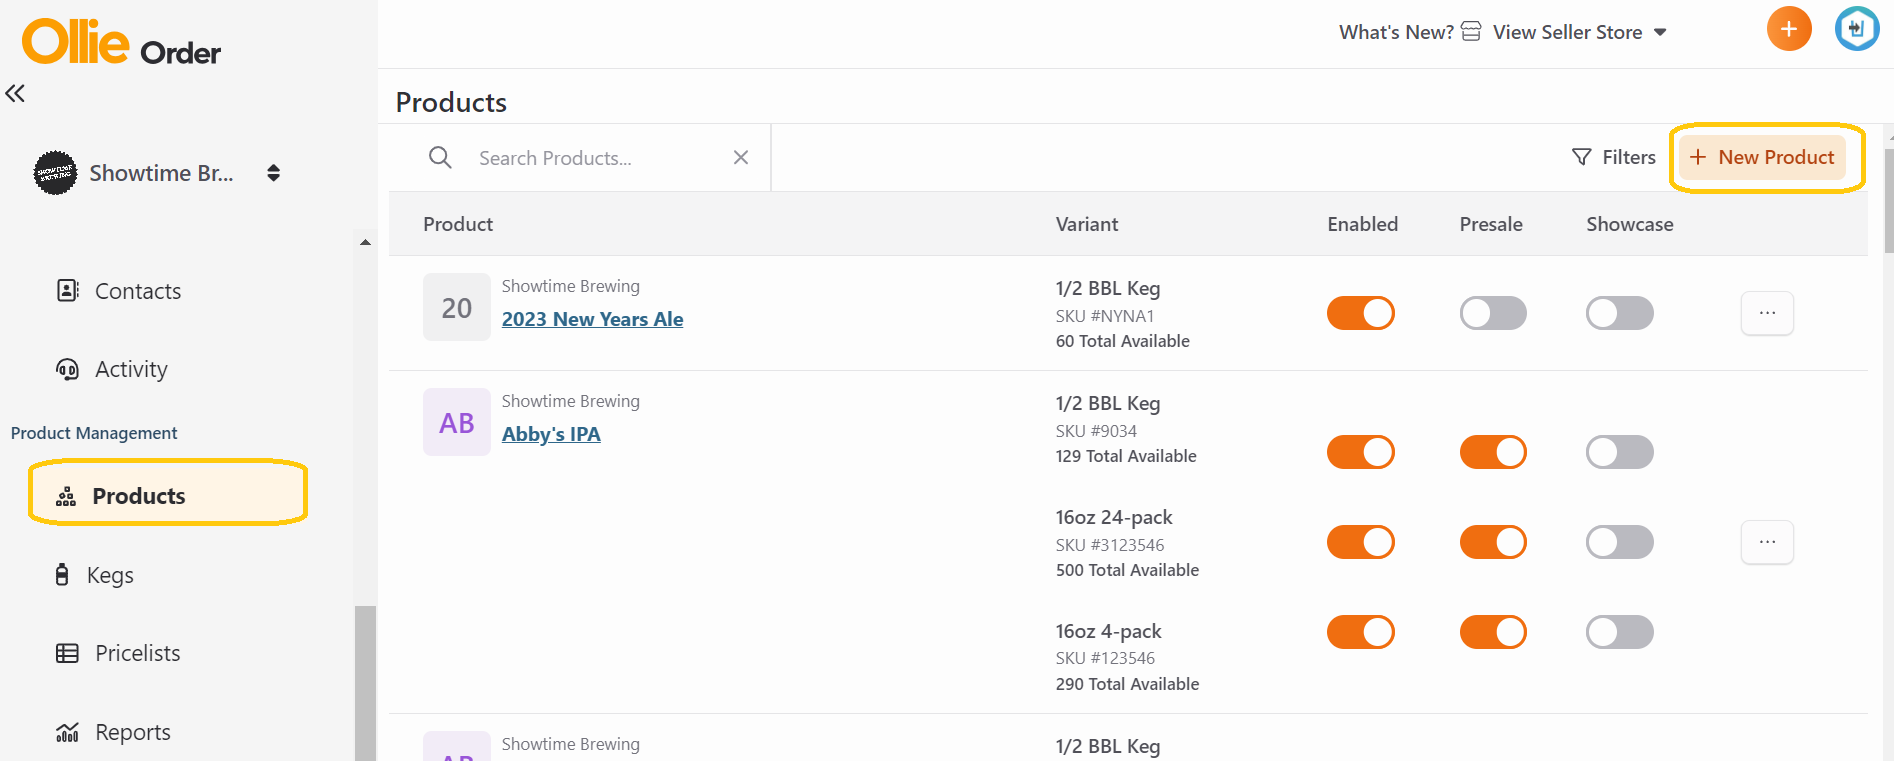This screenshot has width=1894, height=761.
Task: Click the search magnifier icon
Action: pyautogui.click(x=440, y=157)
